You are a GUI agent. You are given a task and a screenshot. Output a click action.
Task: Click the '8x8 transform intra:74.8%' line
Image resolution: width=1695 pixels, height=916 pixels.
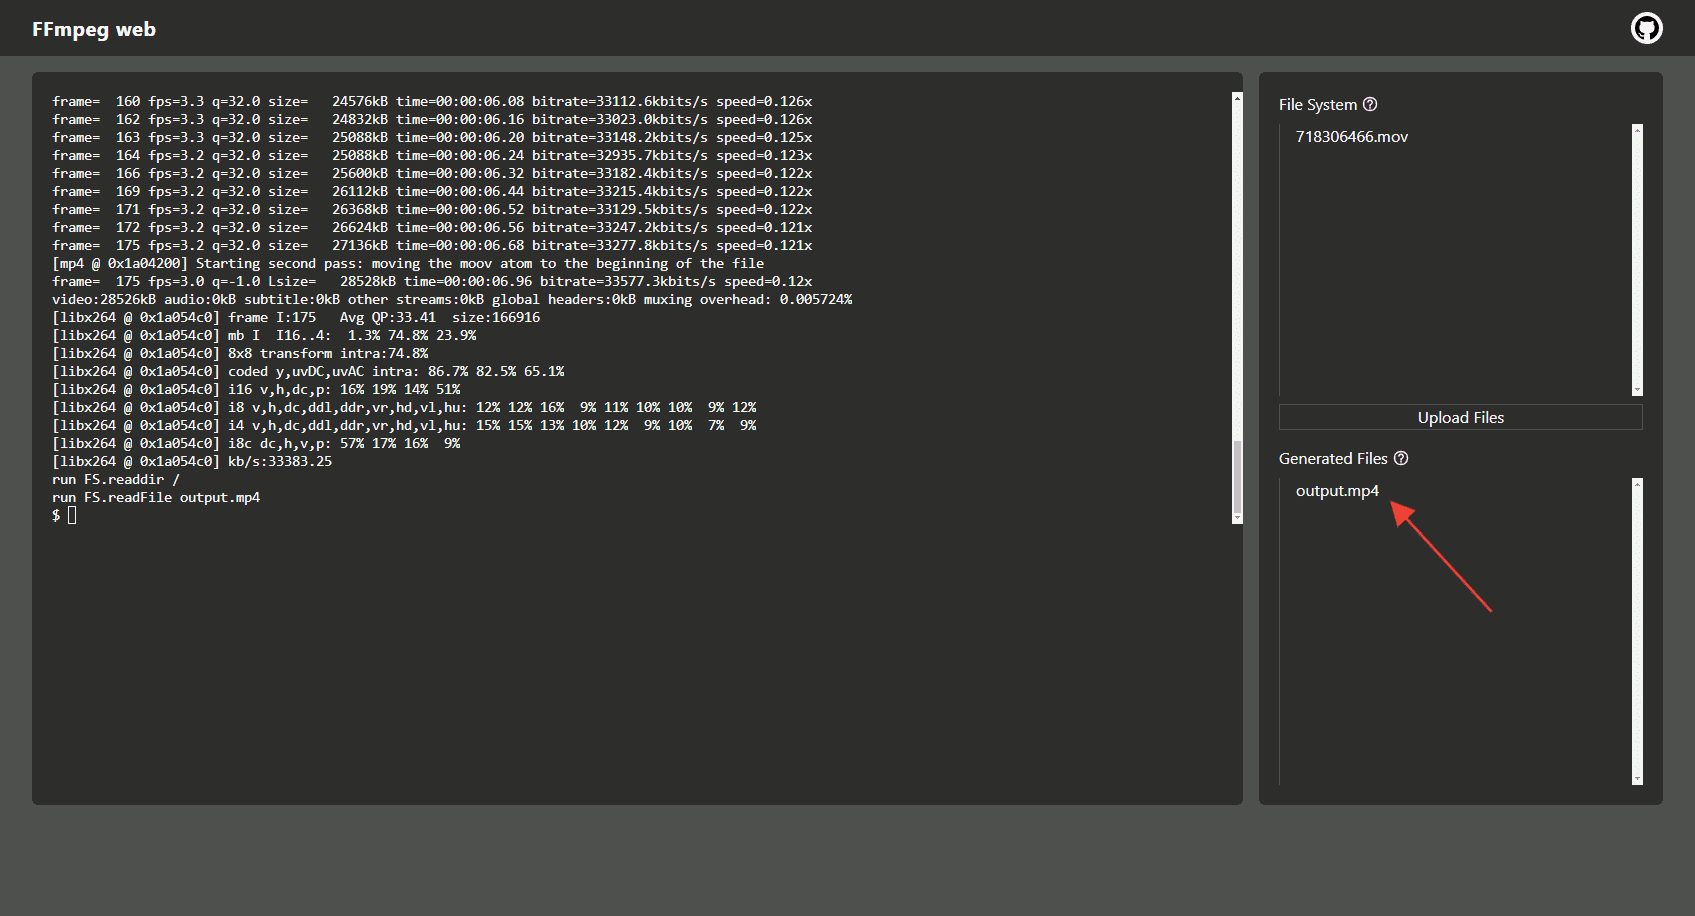240,353
